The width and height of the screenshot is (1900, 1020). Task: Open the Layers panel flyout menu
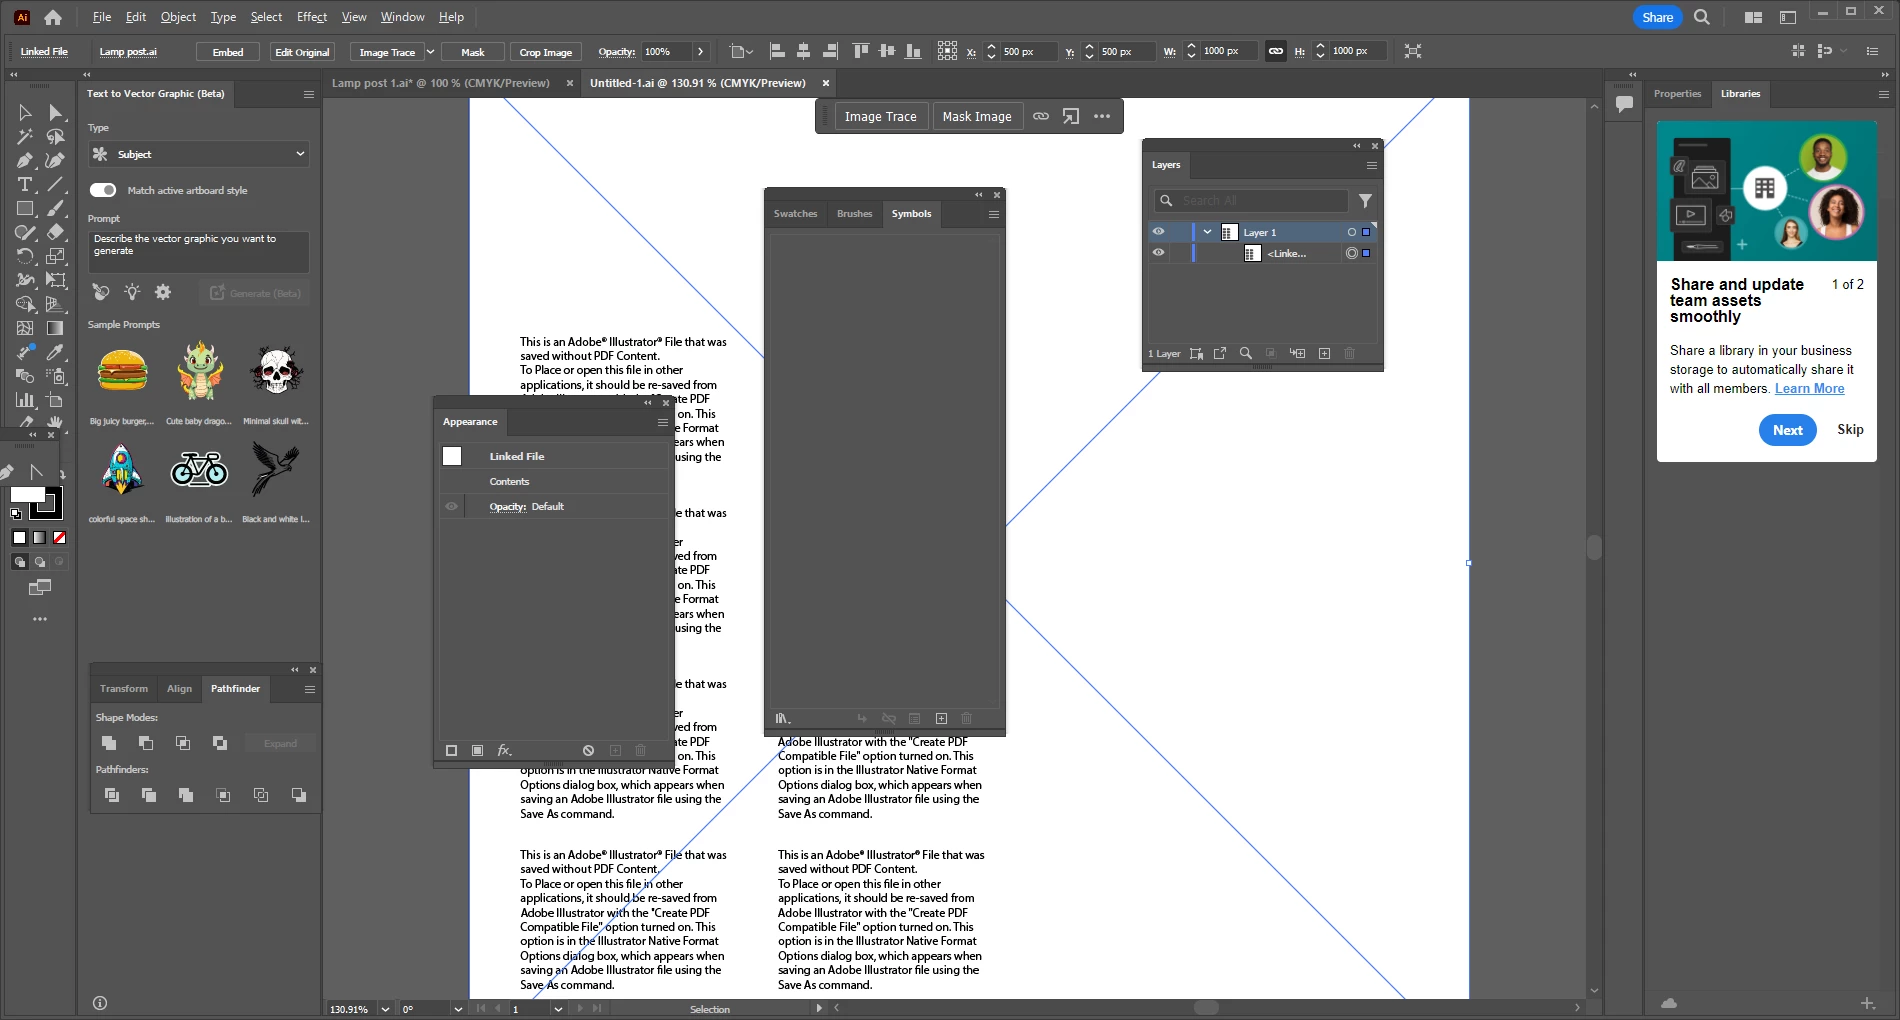coord(1372,165)
